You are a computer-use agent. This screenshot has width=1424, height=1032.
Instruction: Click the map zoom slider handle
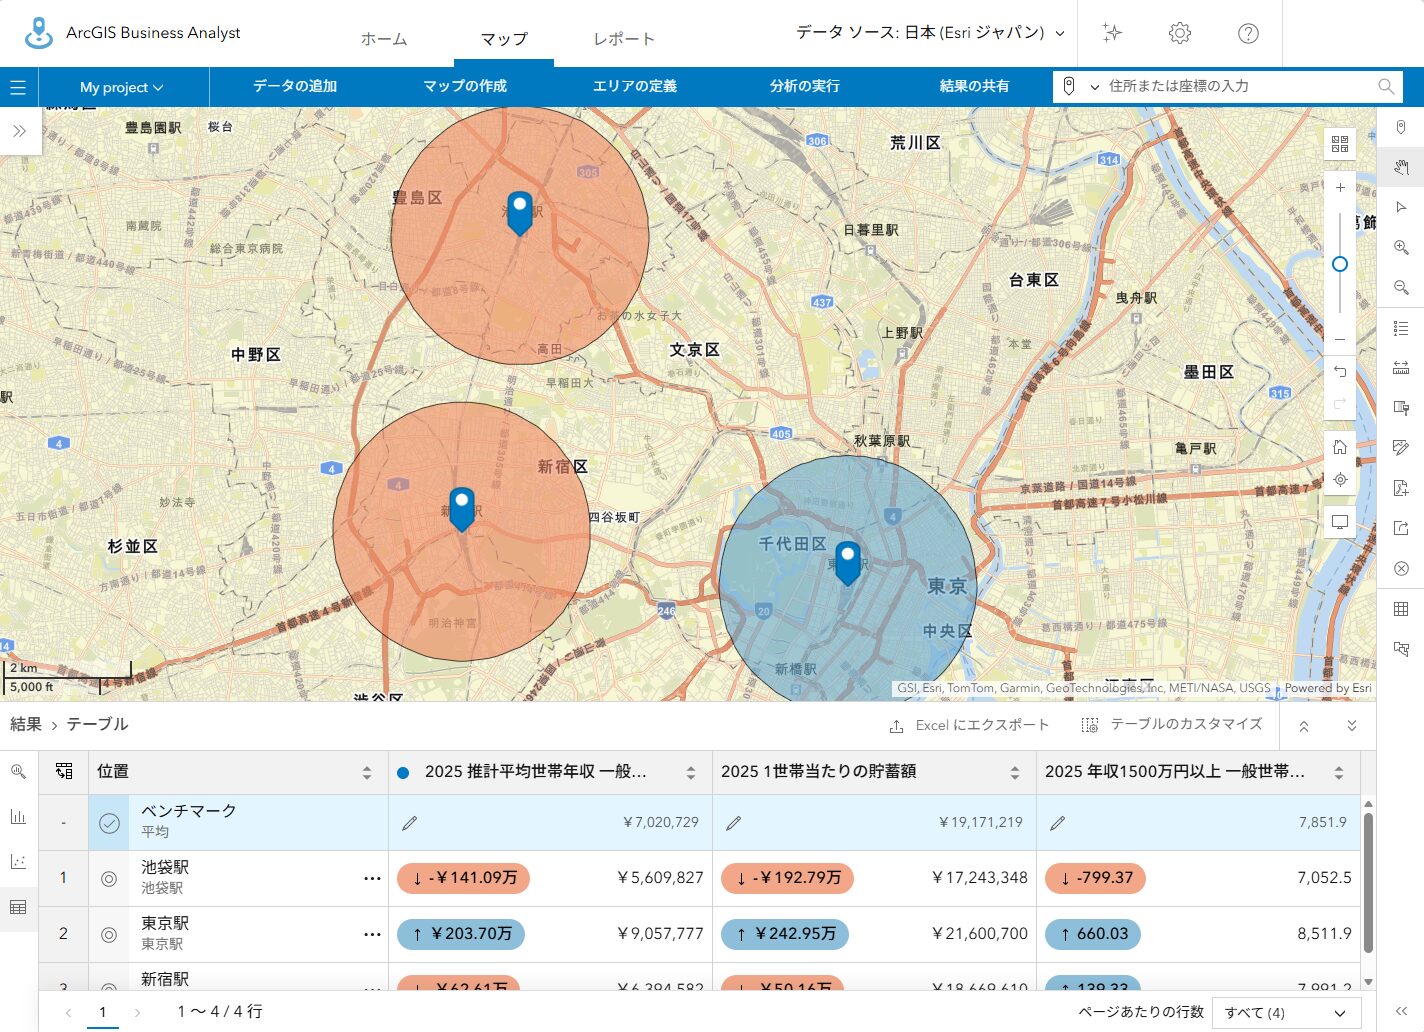tap(1340, 264)
